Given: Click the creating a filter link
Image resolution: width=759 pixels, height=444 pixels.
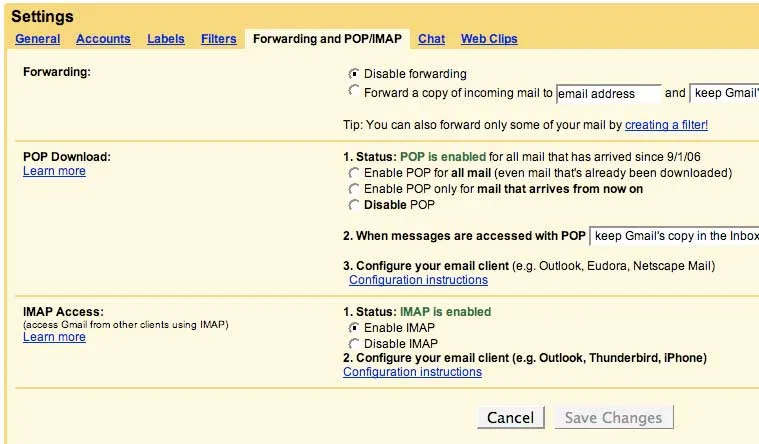Looking at the screenshot, I should (666, 125).
